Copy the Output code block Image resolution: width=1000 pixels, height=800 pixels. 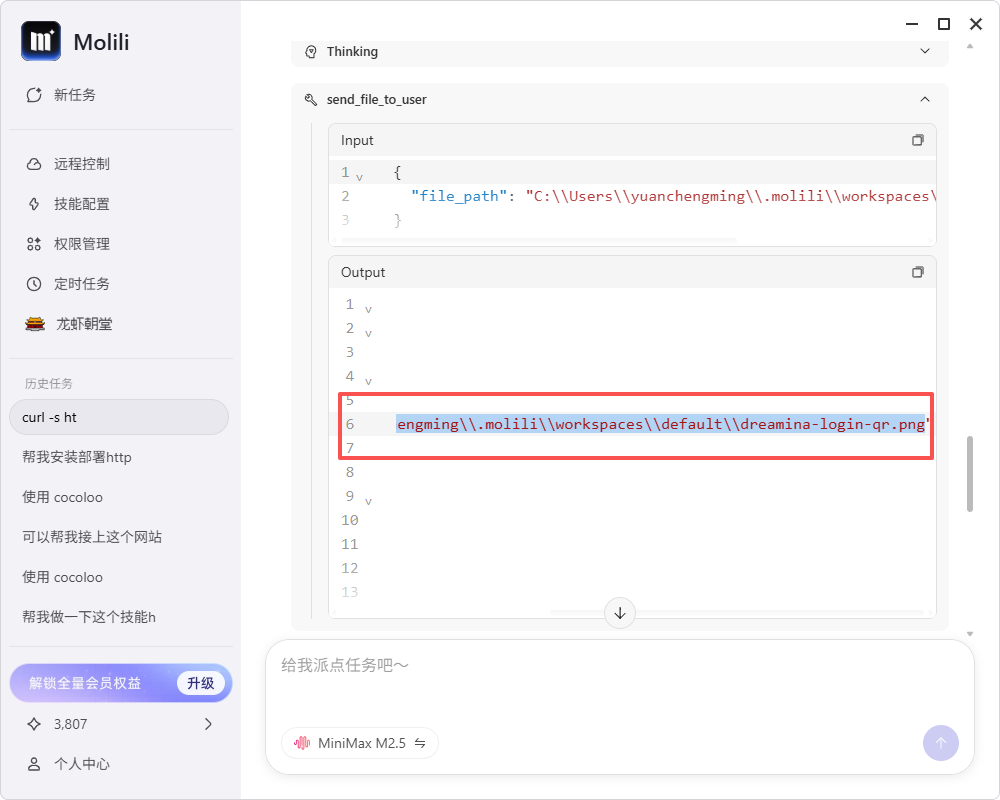click(x=917, y=272)
